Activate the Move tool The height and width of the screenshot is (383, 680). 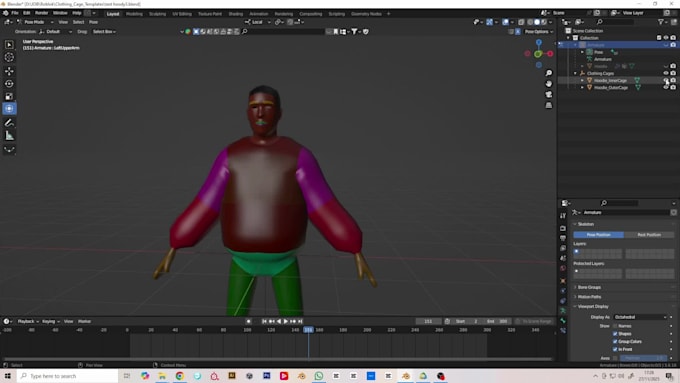(9, 71)
